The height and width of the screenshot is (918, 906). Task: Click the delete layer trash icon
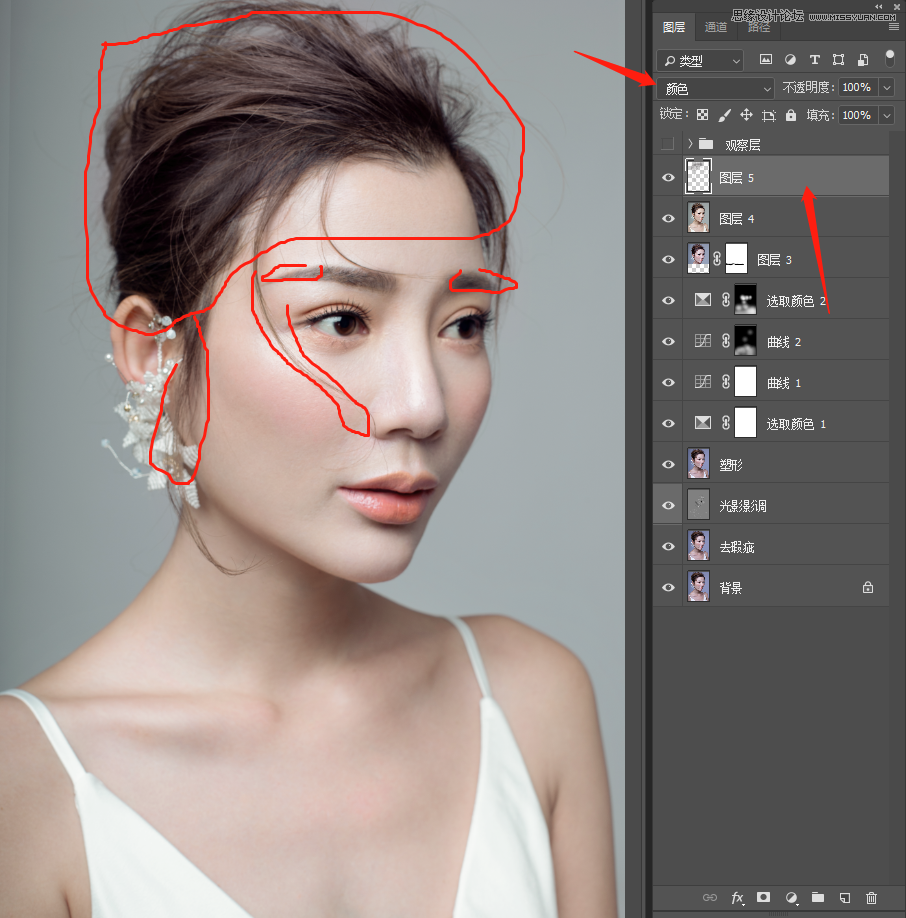[x=871, y=898]
